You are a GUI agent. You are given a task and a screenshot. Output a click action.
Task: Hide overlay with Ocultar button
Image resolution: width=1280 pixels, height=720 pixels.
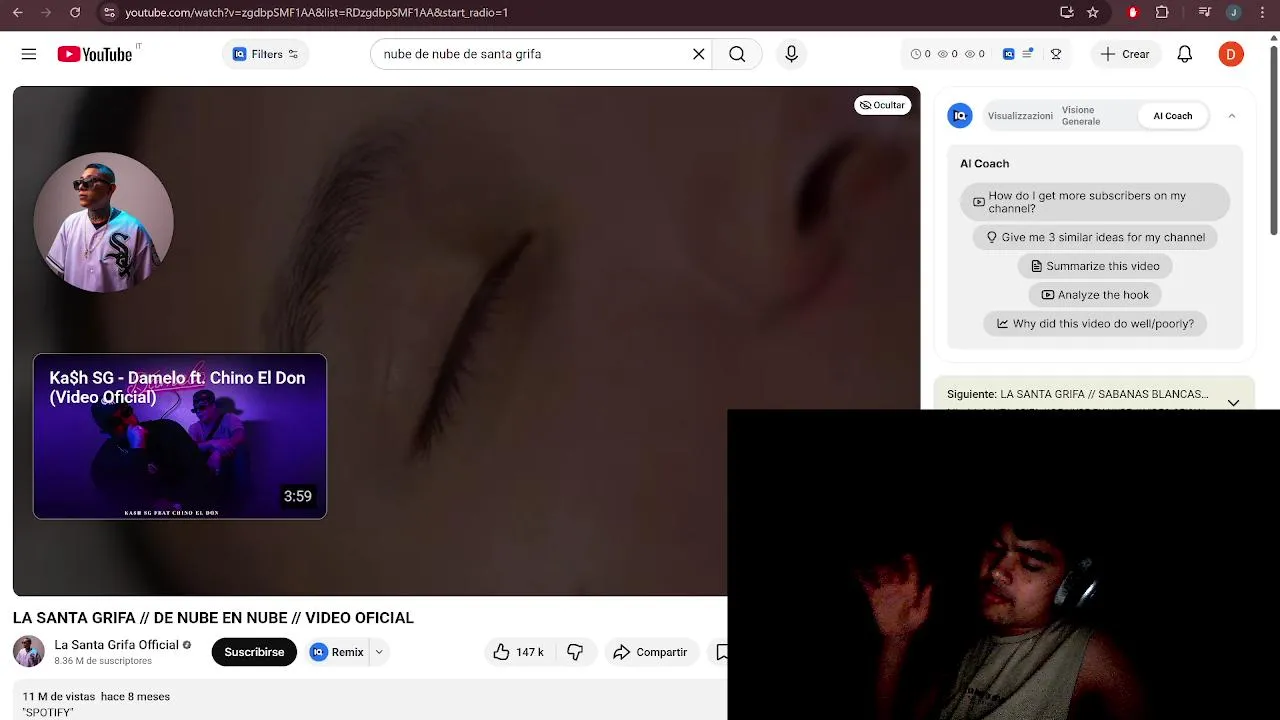tap(882, 105)
